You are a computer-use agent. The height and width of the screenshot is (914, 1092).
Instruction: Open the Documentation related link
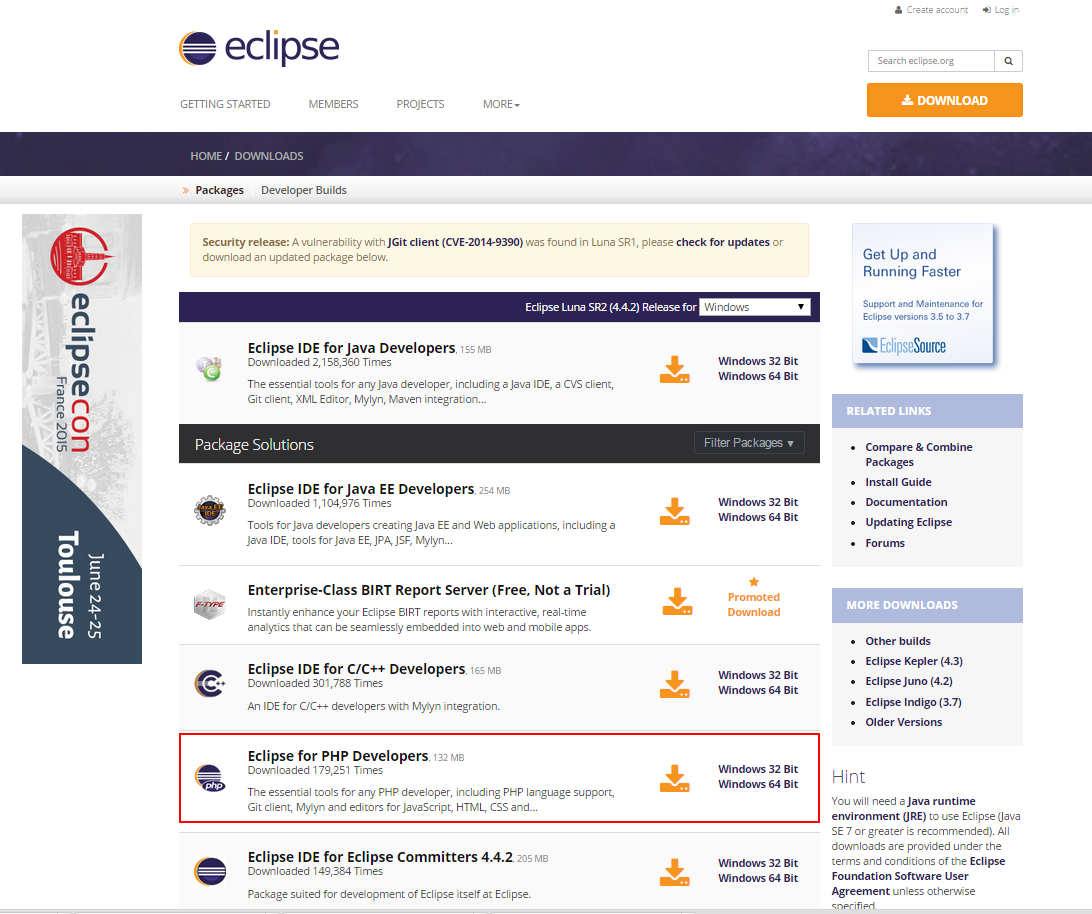pos(906,502)
